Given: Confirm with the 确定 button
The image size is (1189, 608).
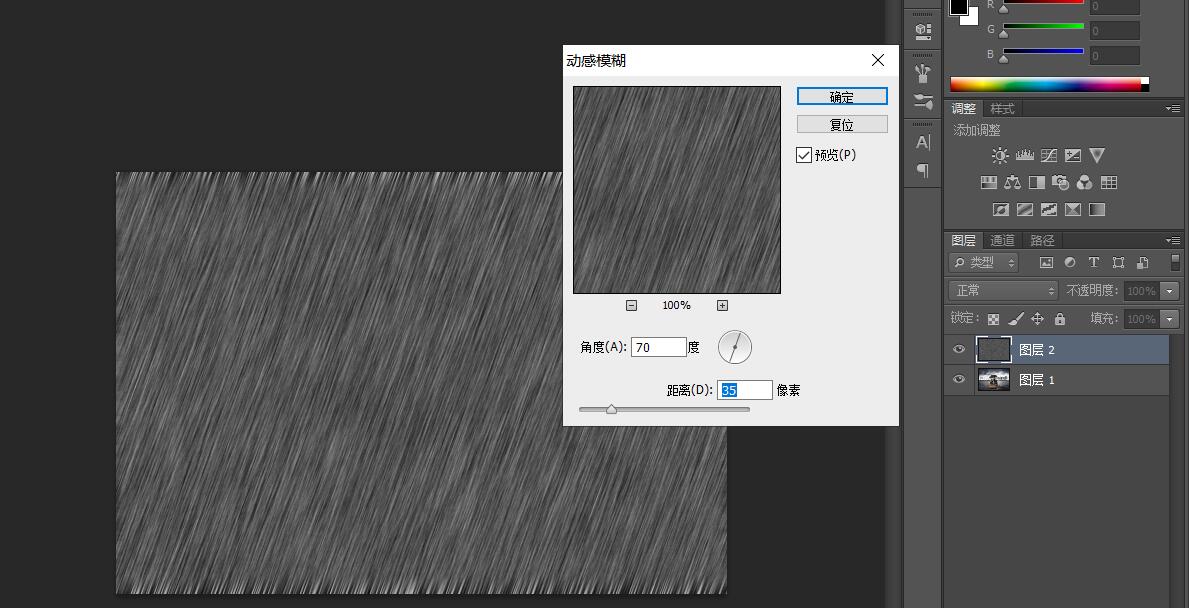Looking at the screenshot, I should pyautogui.click(x=841, y=96).
